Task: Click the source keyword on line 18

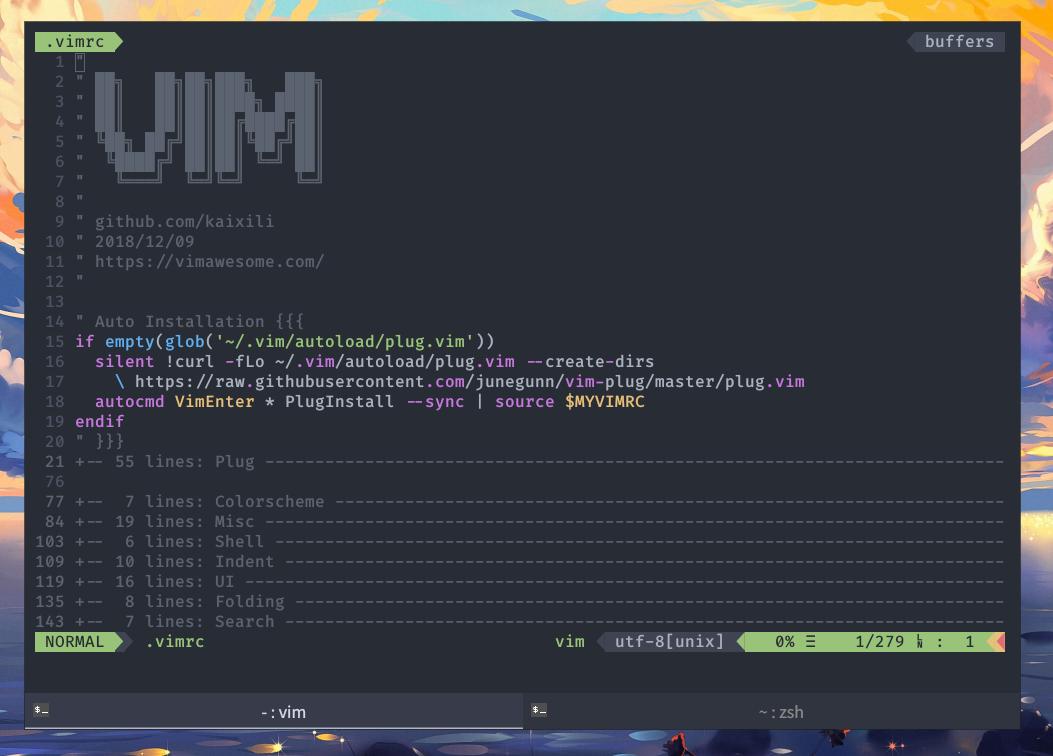Action: [x=524, y=401]
